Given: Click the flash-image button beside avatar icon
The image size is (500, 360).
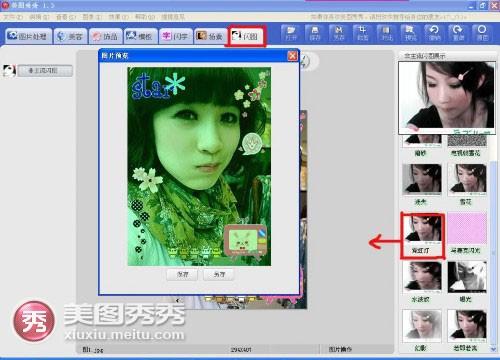Looking at the screenshot, I should 45,71.
